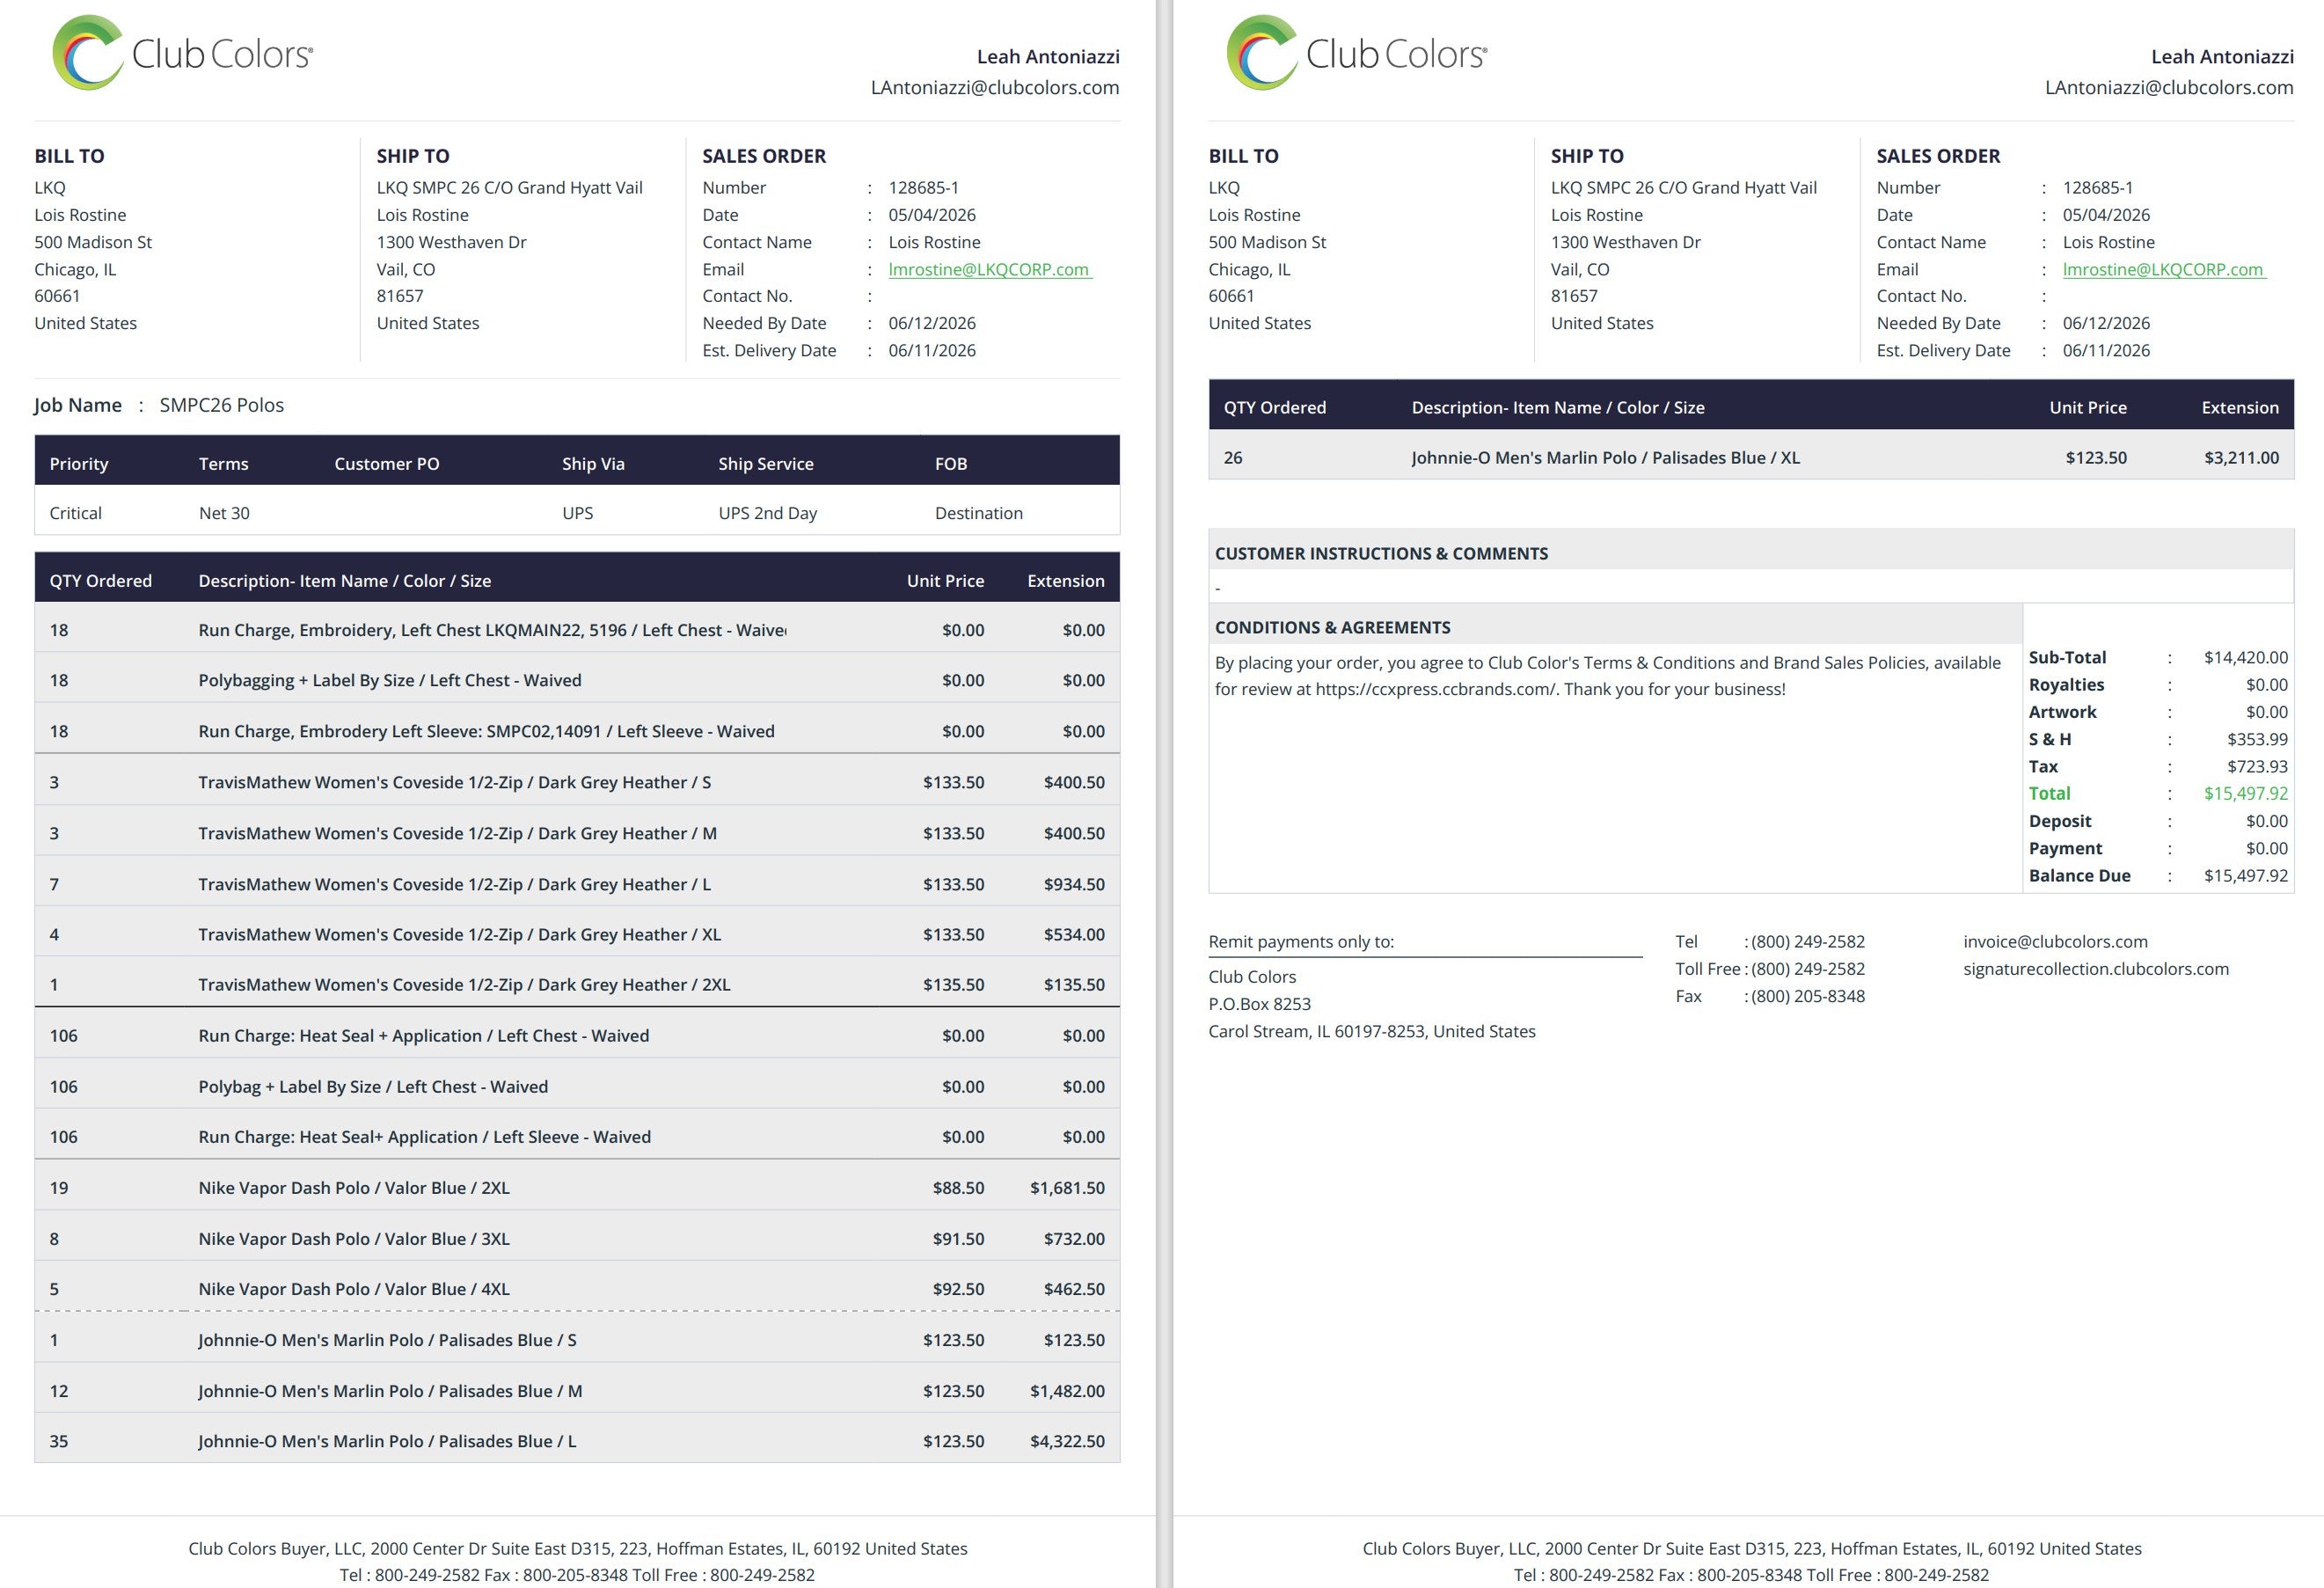The image size is (2324, 1588).
Task: Select the TravisMathew Coveside Dark Grey Heather / M description
Action: click(x=457, y=833)
